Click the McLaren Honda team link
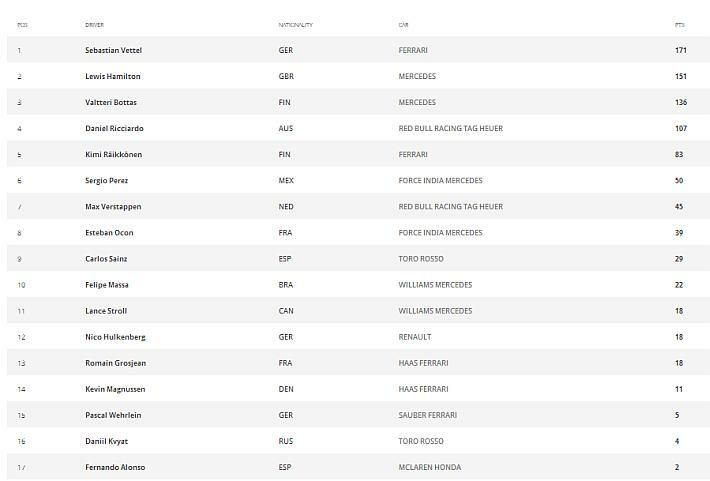 [428, 467]
